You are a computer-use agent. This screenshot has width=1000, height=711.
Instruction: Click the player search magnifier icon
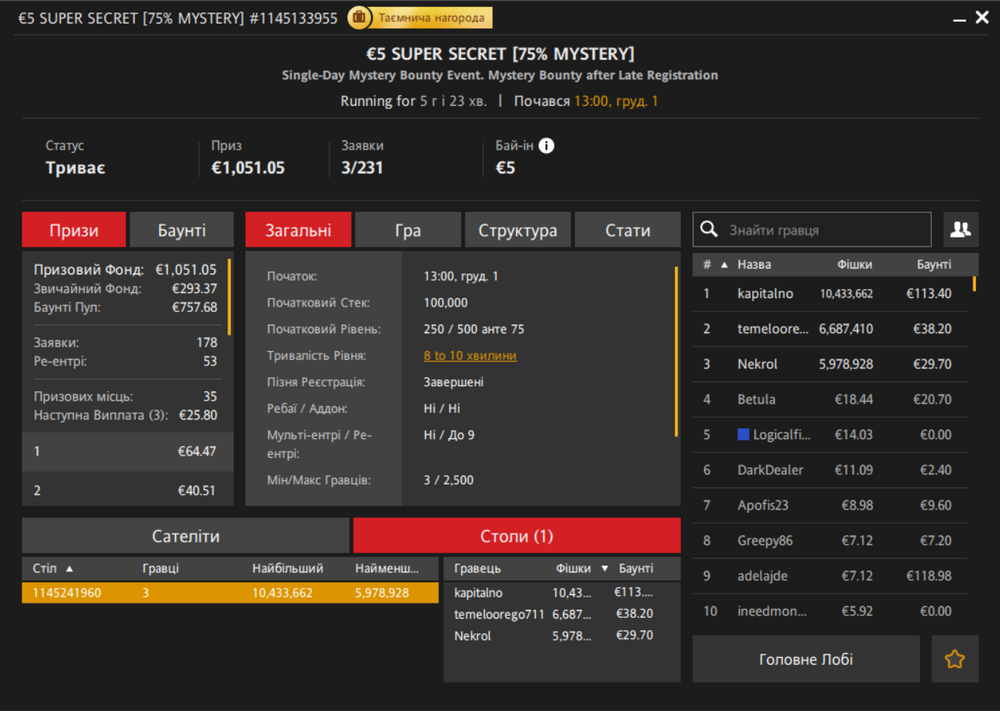pos(709,230)
